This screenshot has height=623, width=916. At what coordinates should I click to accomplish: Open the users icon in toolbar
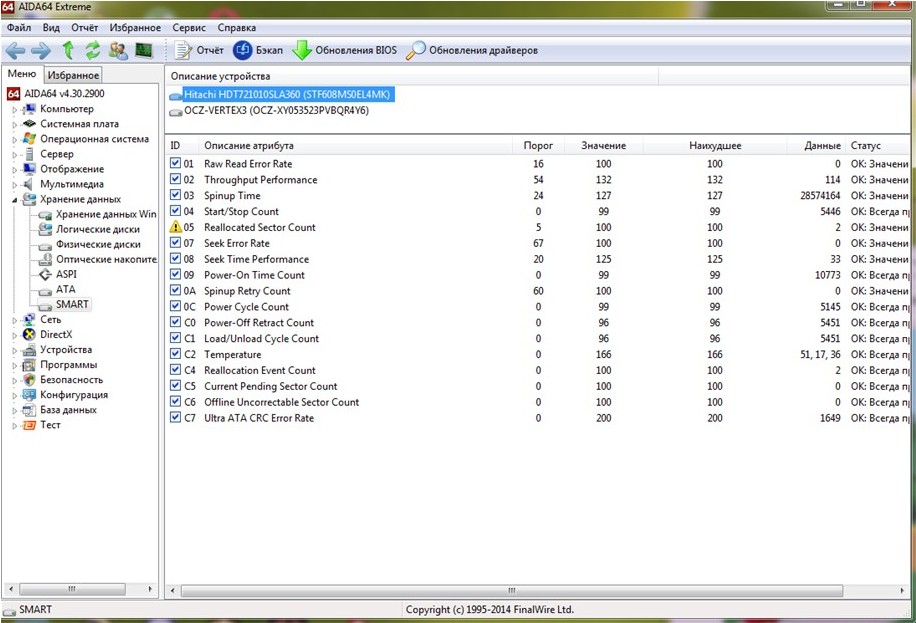118,50
